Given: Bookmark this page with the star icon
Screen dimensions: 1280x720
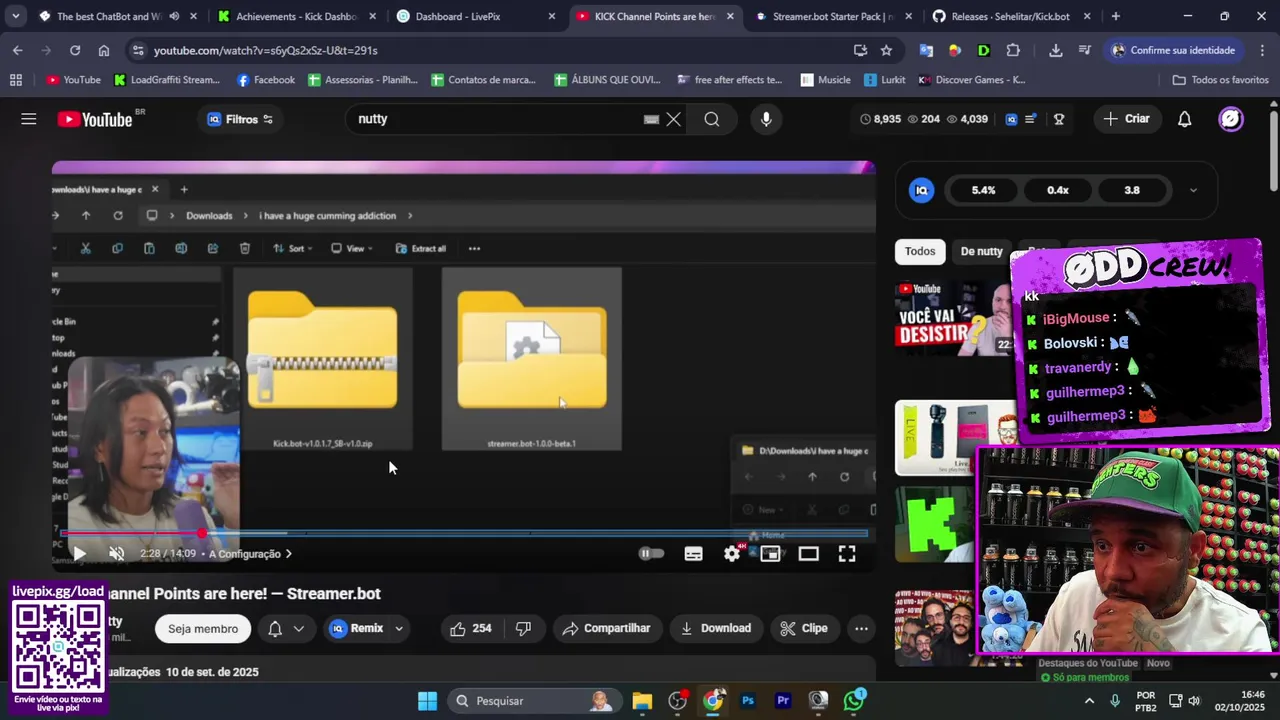Looking at the screenshot, I should click(x=886, y=50).
